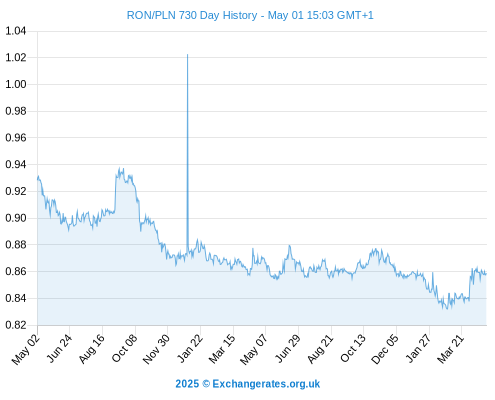Click the Aug 16 x-axis date label
Viewport: 495px width, 400px height.
(x=91, y=348)
